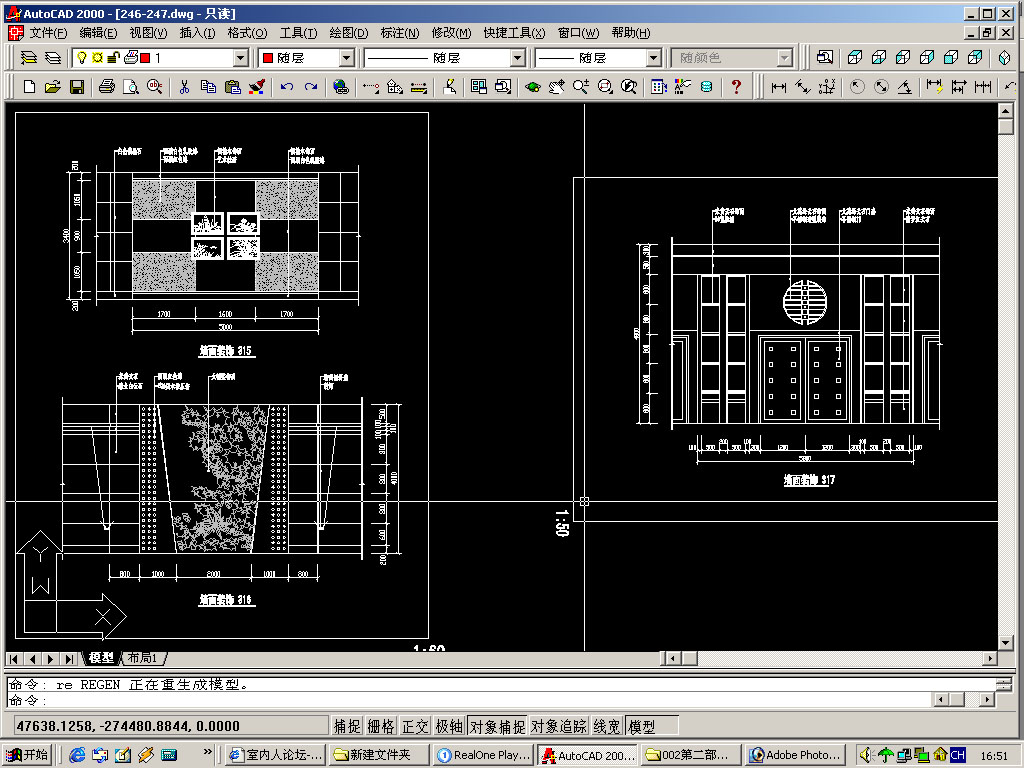Screen dimensions: 1024x768
Task: Click the 开始 Start button
Action: point(27,755)
